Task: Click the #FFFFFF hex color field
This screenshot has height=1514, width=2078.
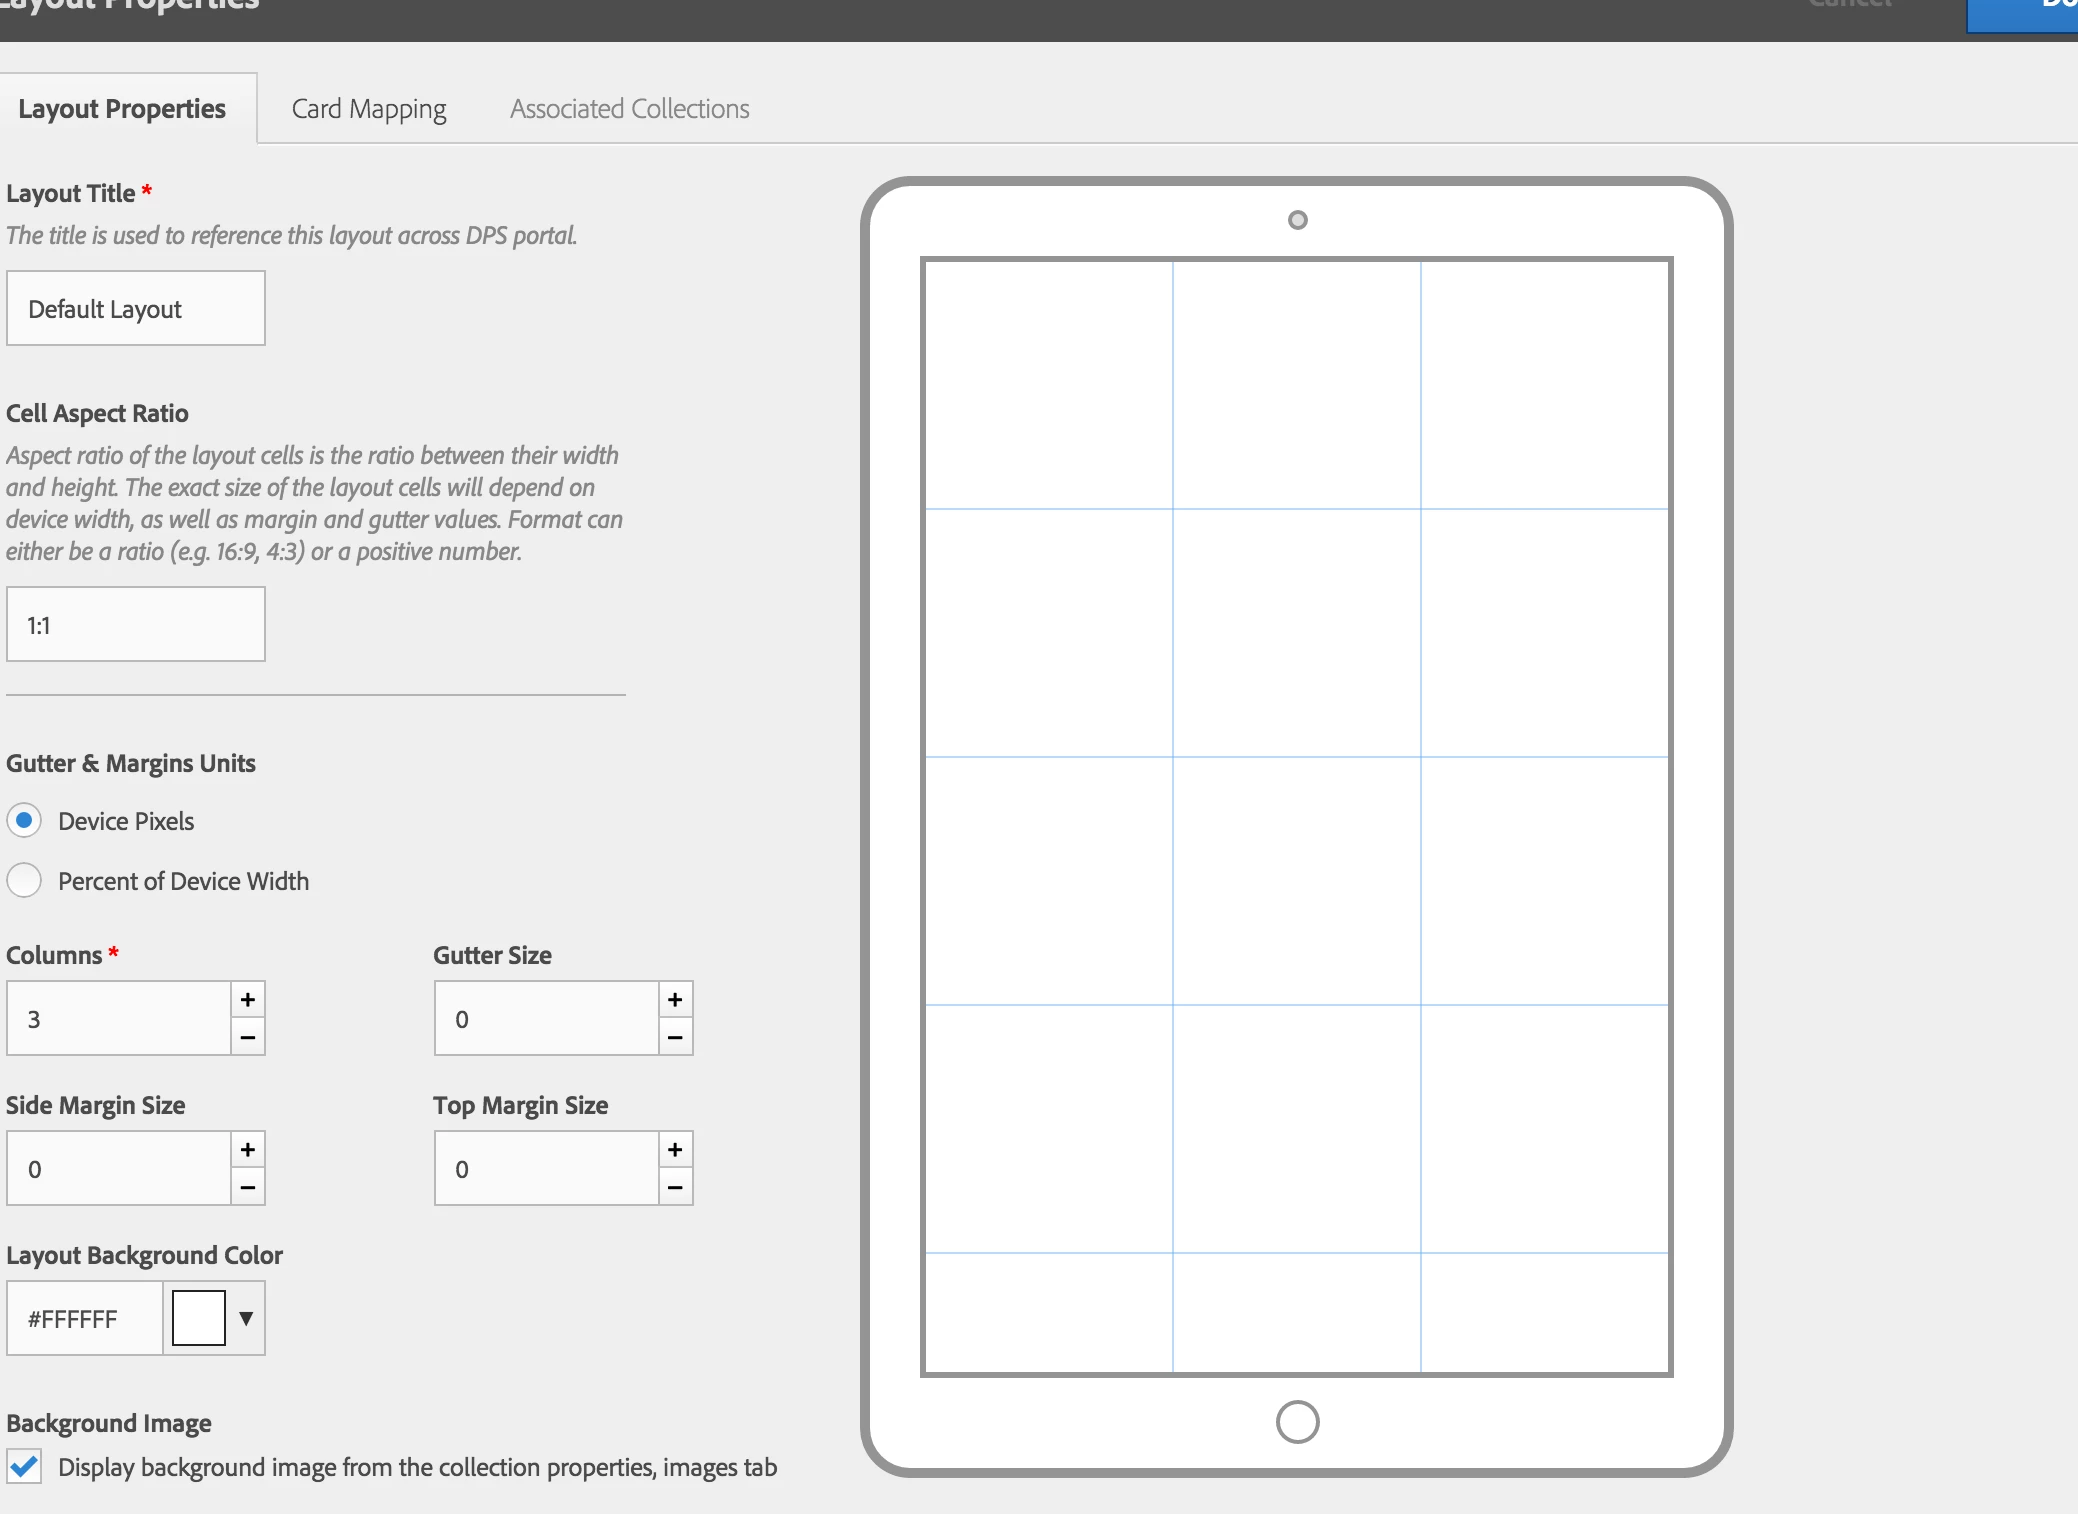Action: pyautogui.click(x=84, y=1318)
